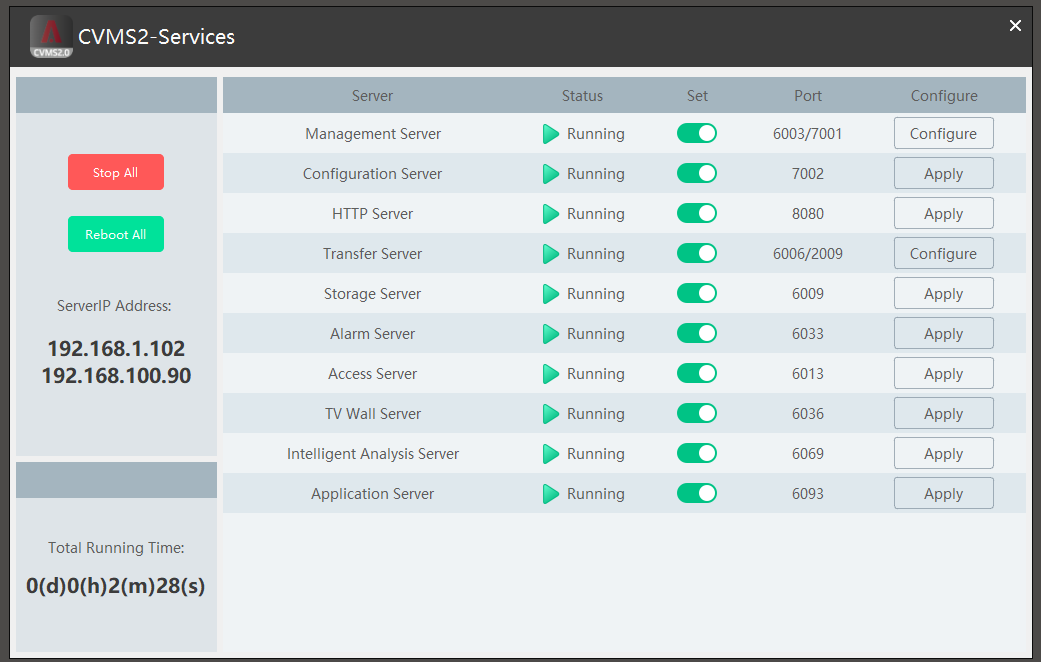Screen dimensions: 1041x662
Task: Select the IP address 192.168.1.102
Action: pyautogui.click(x=116, y=349)
